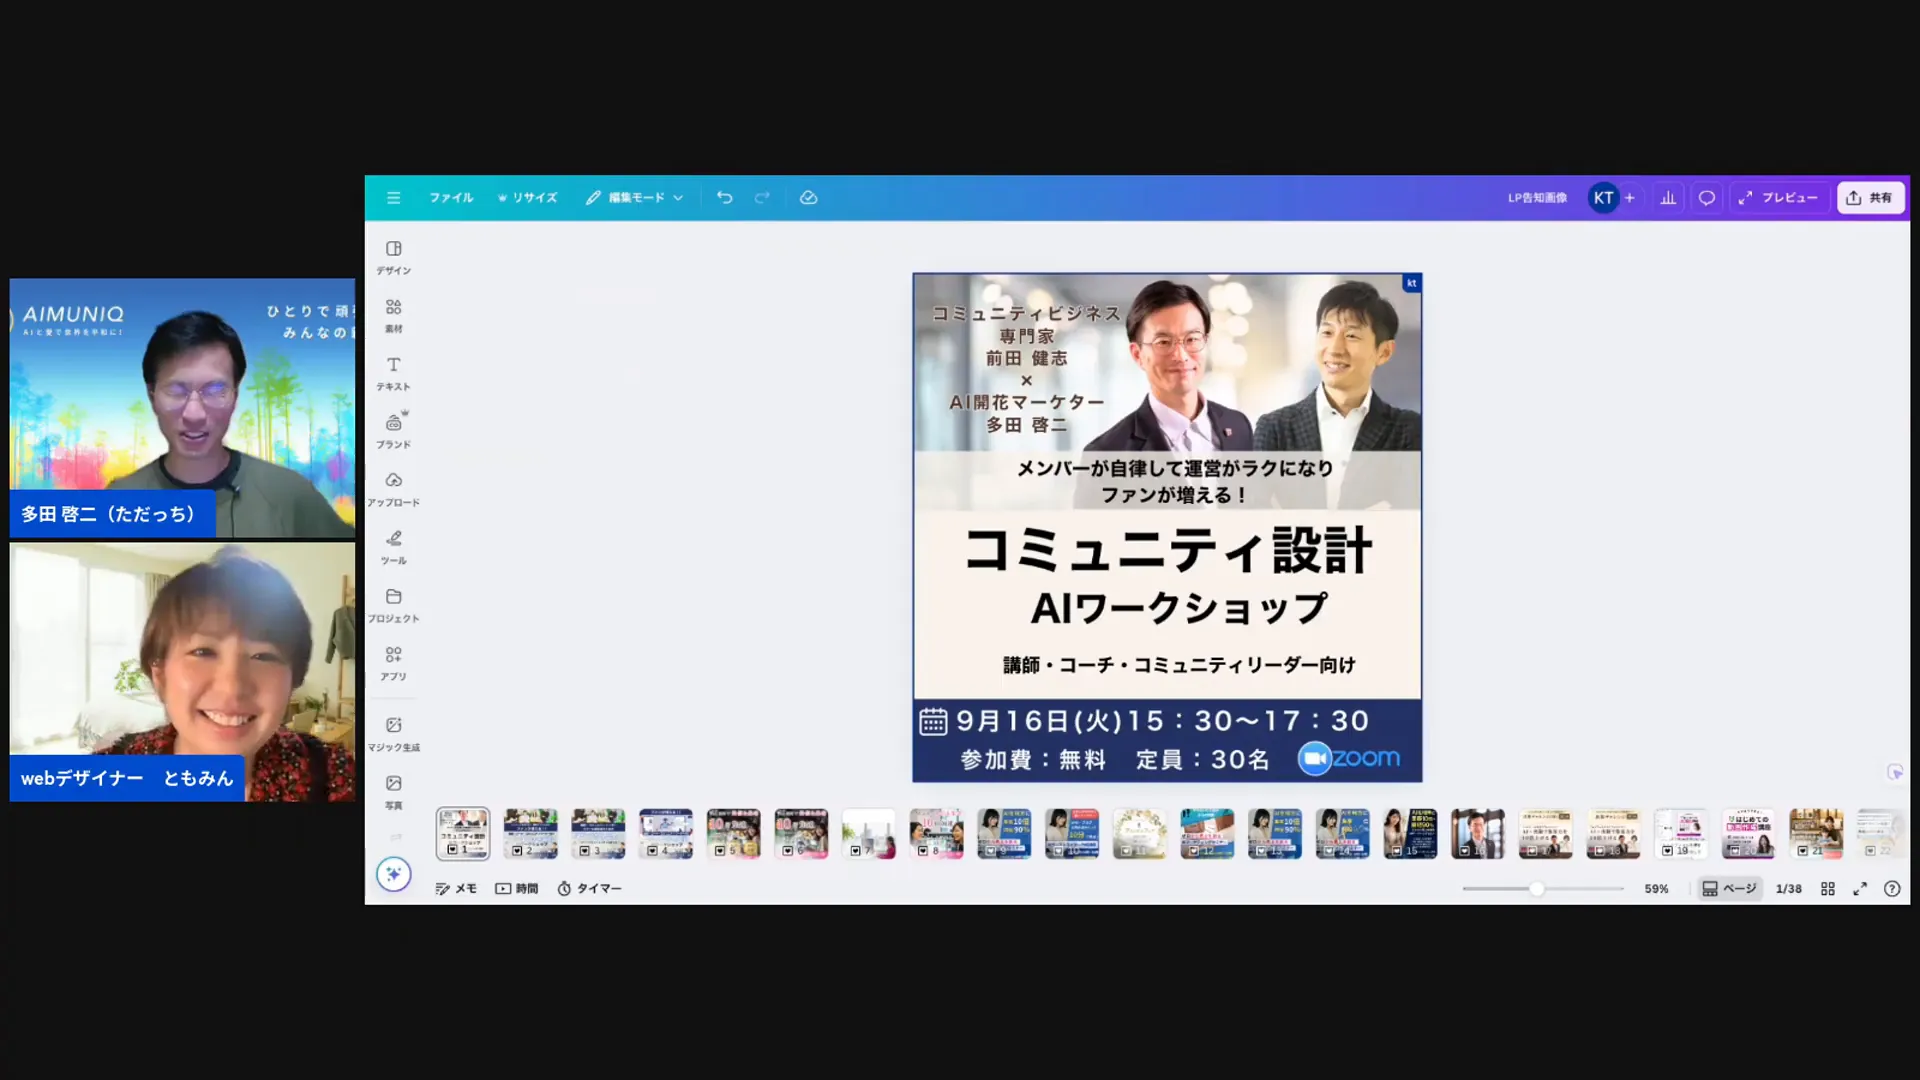Viewport: 1920px width, 1080px height.
Task: Open the マジック生成 panel
Action: coord(394,734)
